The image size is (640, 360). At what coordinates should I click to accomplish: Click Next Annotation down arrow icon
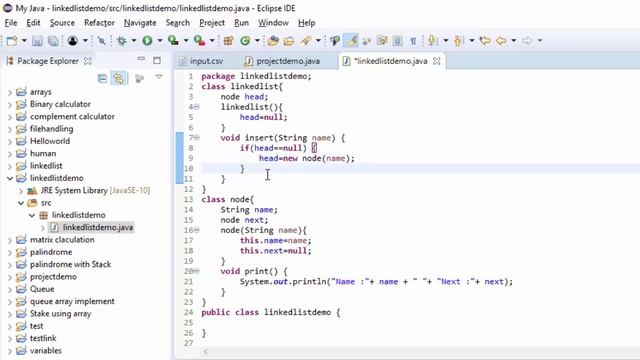(x=433, y=40)
